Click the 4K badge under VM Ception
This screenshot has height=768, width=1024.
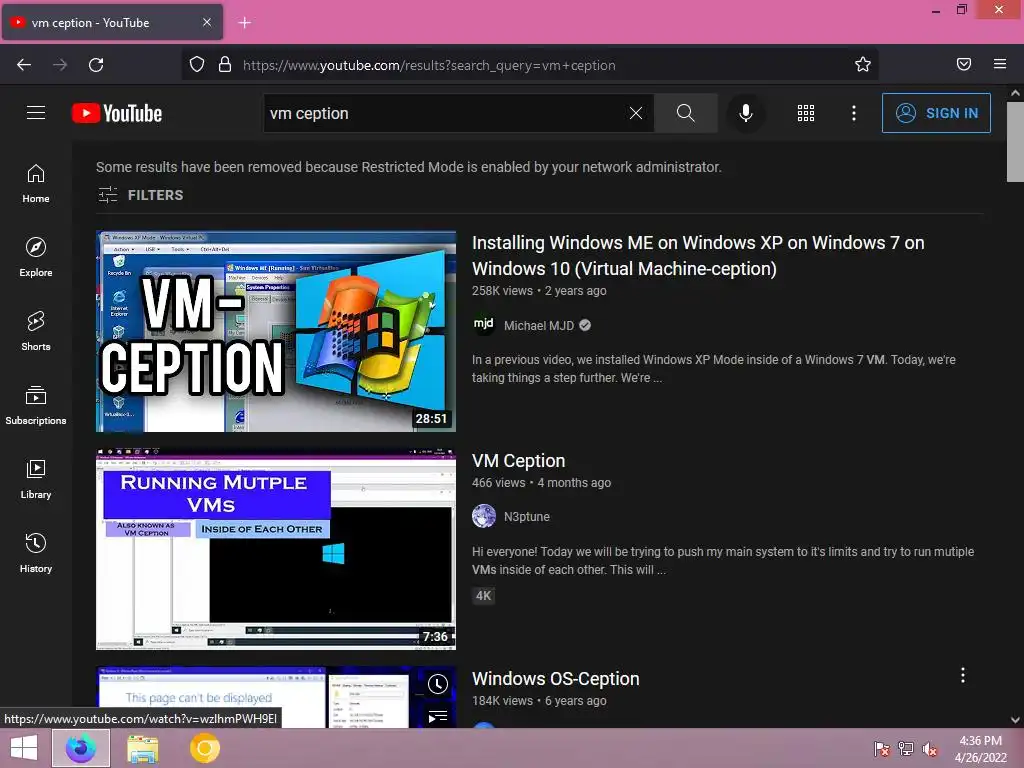click(x=483, y=596)
